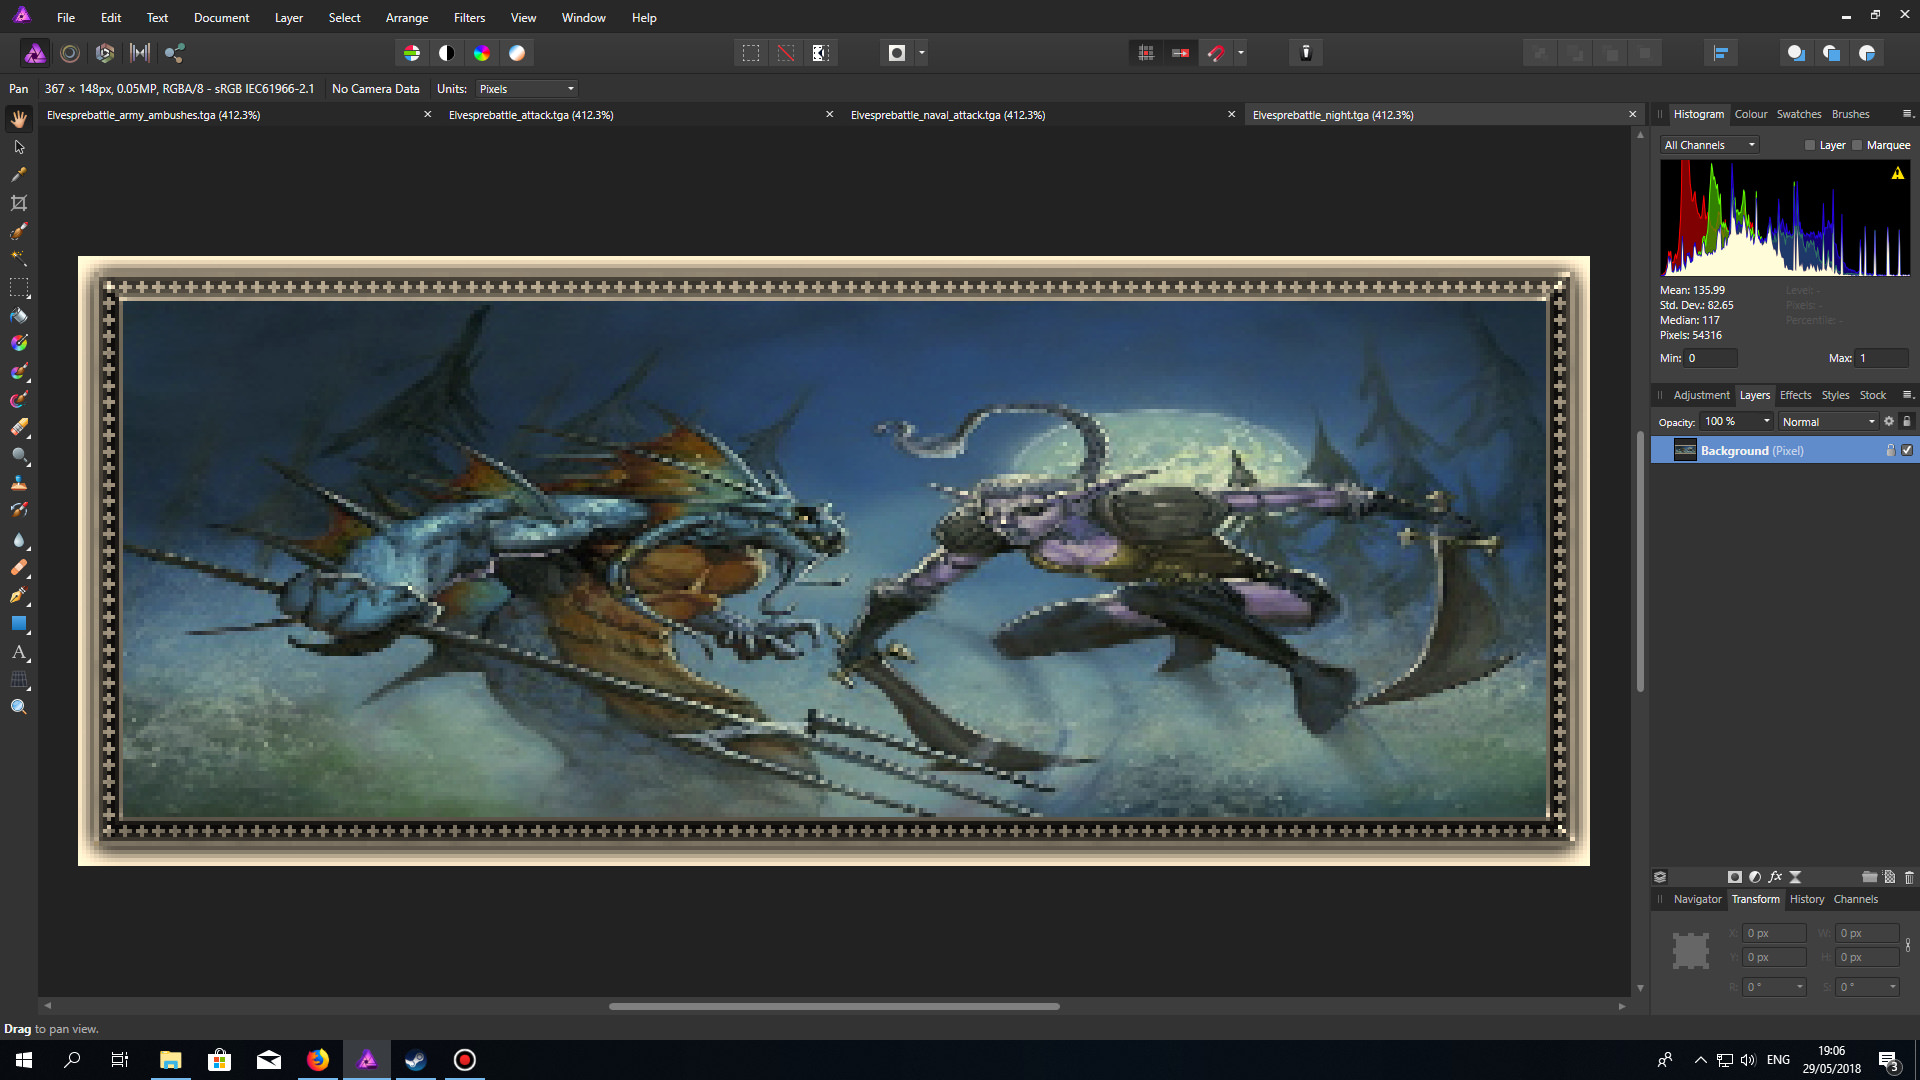
Task: Click the histogram warning triangle
Action: [1897, 174]
